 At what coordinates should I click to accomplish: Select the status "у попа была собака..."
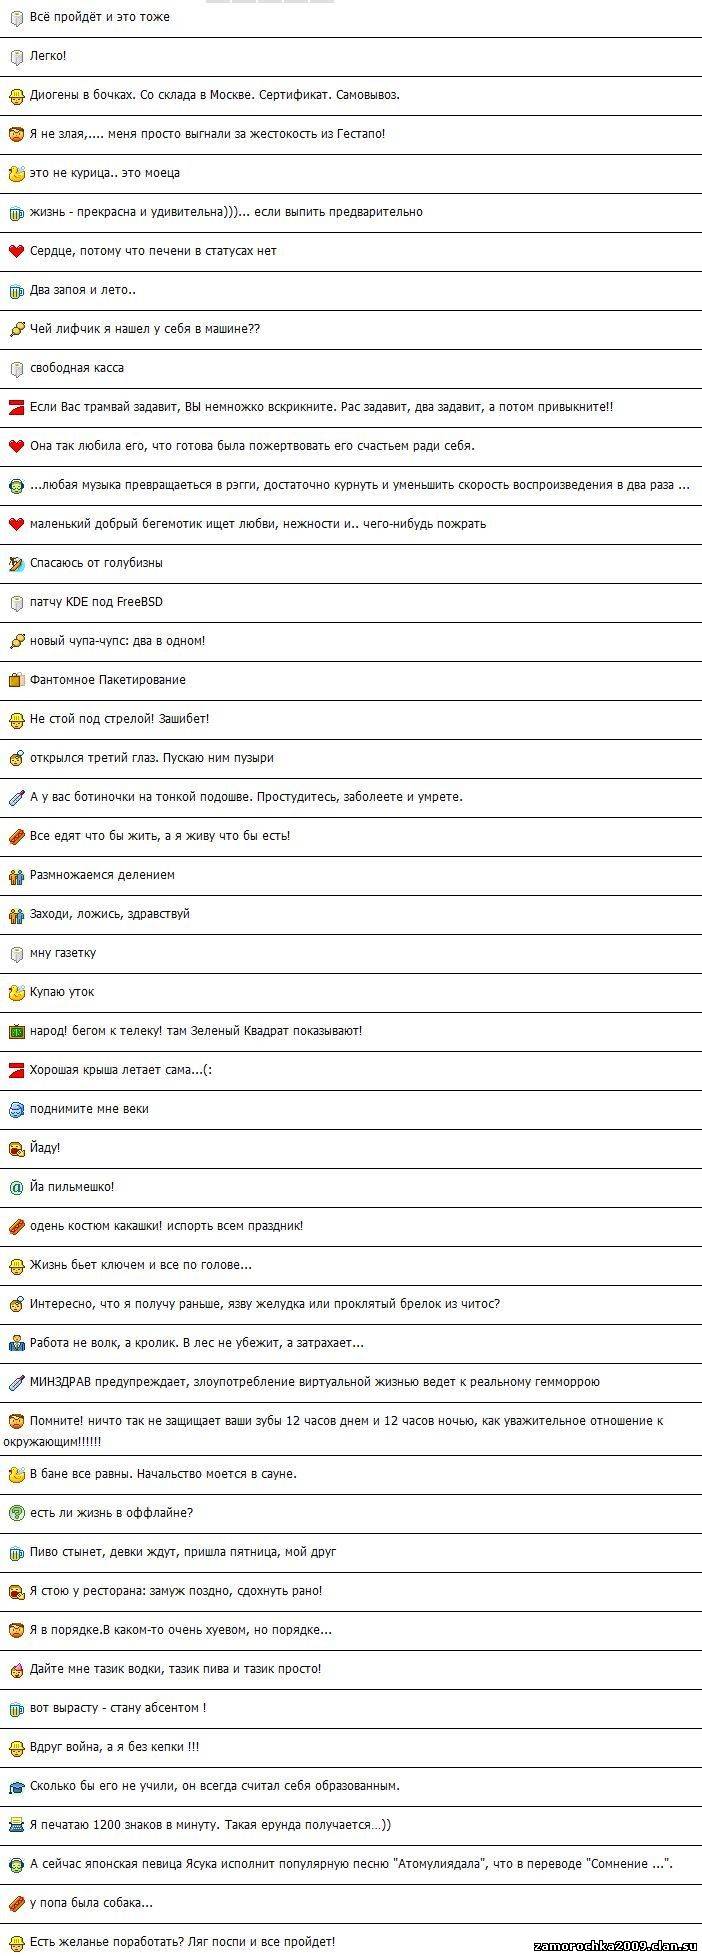tap(91, 1903)
